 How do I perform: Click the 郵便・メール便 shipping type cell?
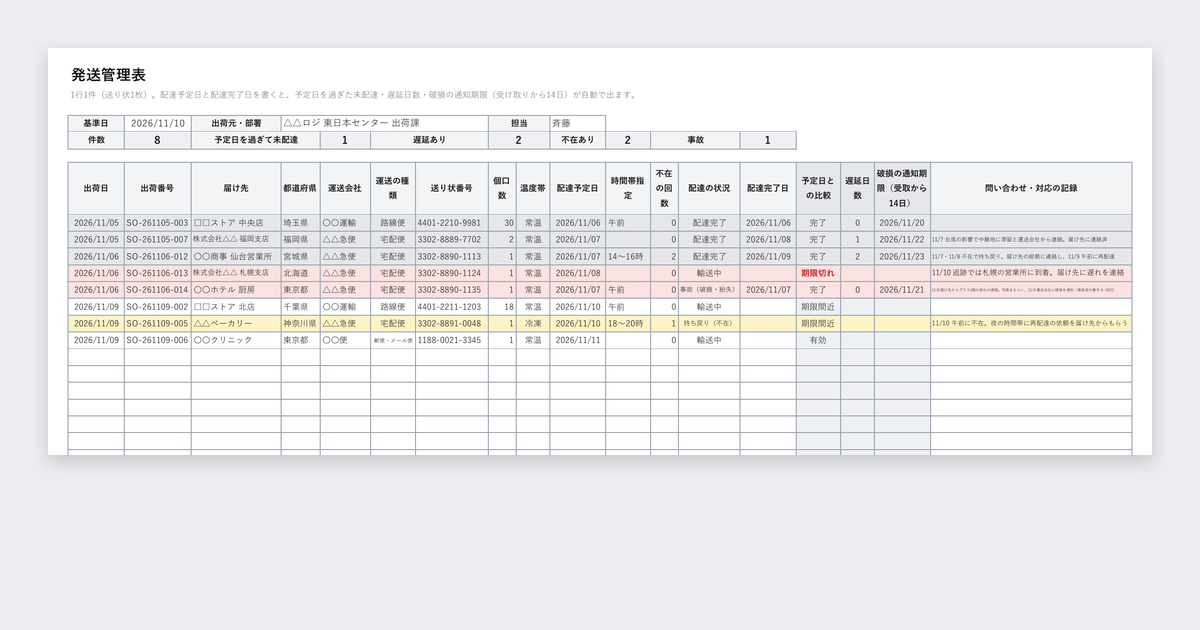[393, 340]
